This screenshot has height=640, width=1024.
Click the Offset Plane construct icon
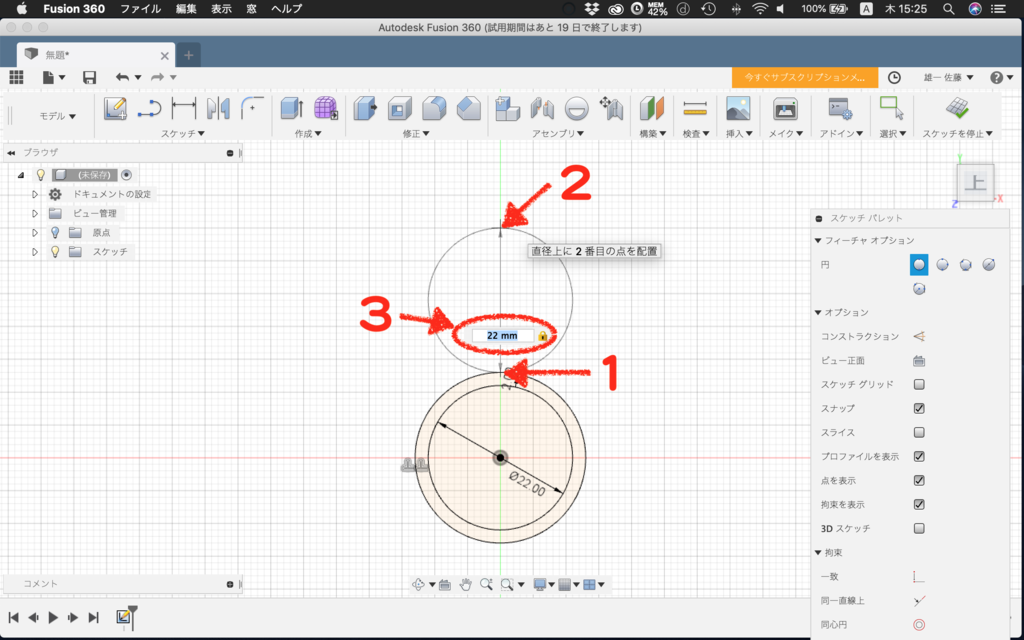[x=651, y=108]
